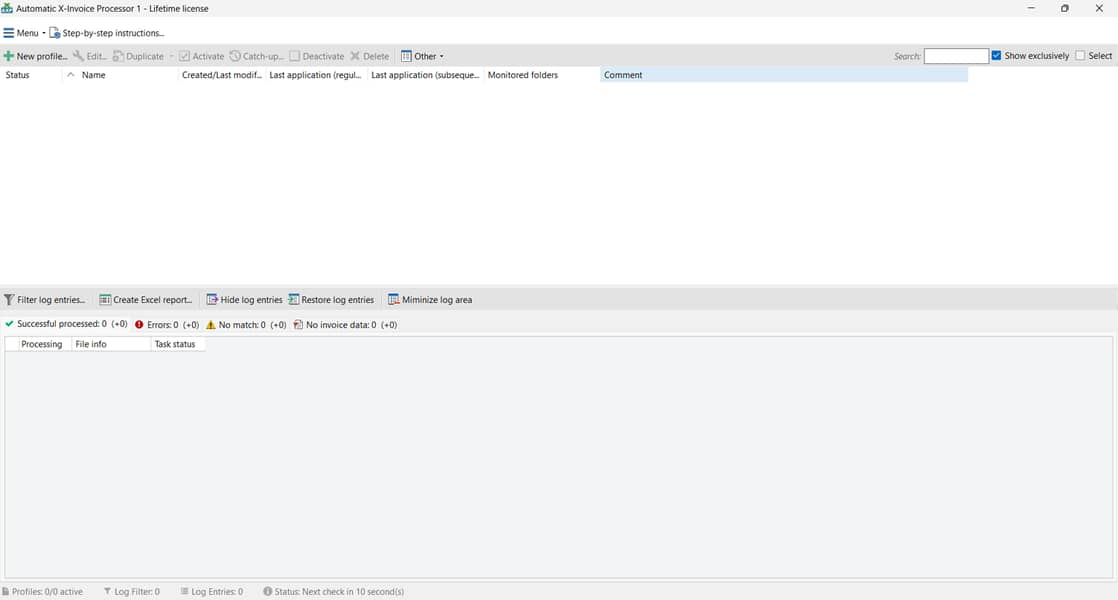This screenshot has width=1118, height=600.
Task: Click the Activate checkbox button
Action: click(x=185, y=56)
